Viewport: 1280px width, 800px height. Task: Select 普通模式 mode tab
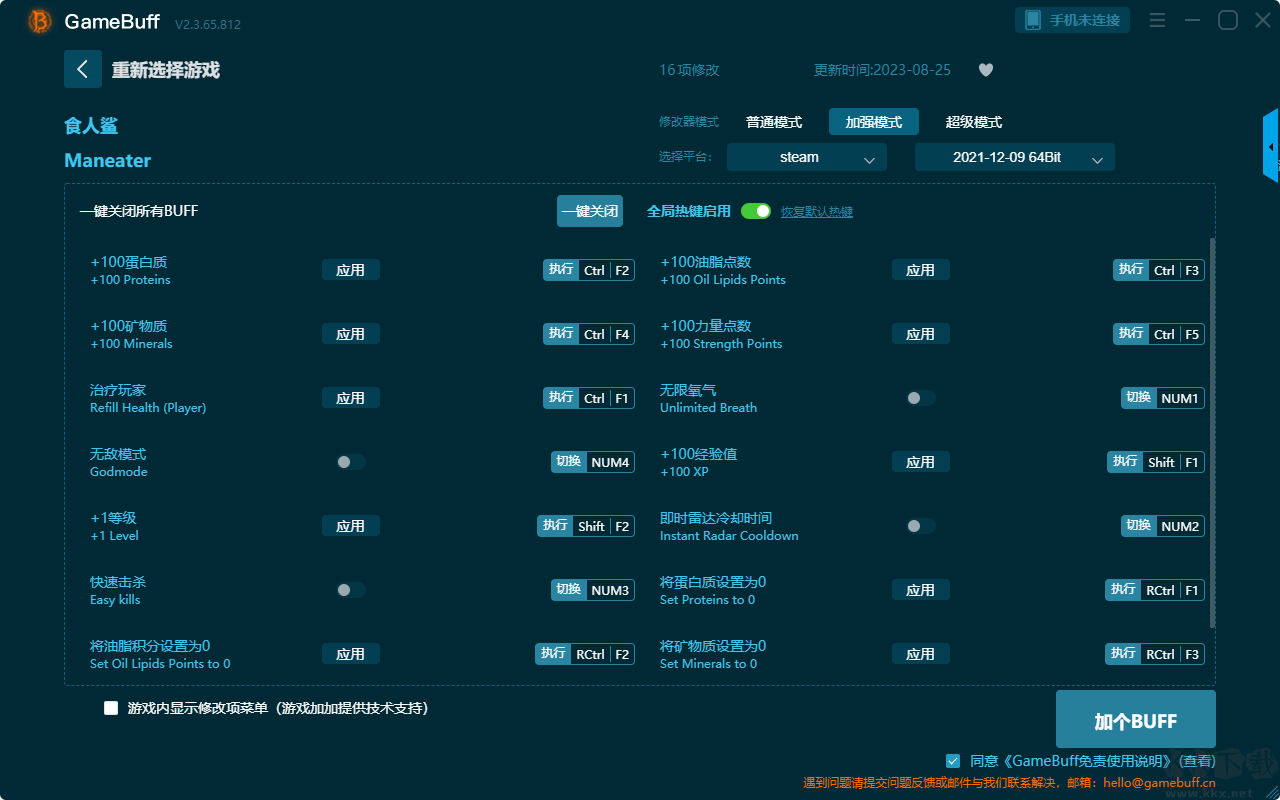tap(774, 122)
